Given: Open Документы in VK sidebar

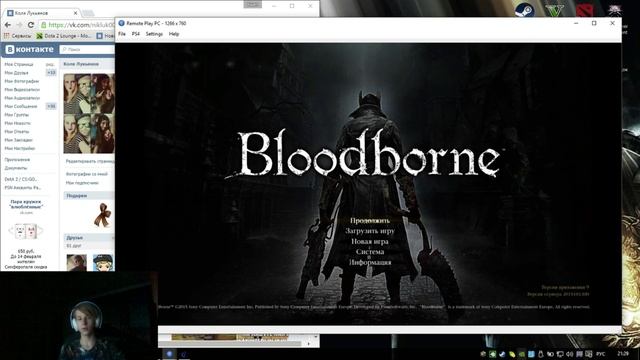Looking at the screenshot, I should pos(16,168).
